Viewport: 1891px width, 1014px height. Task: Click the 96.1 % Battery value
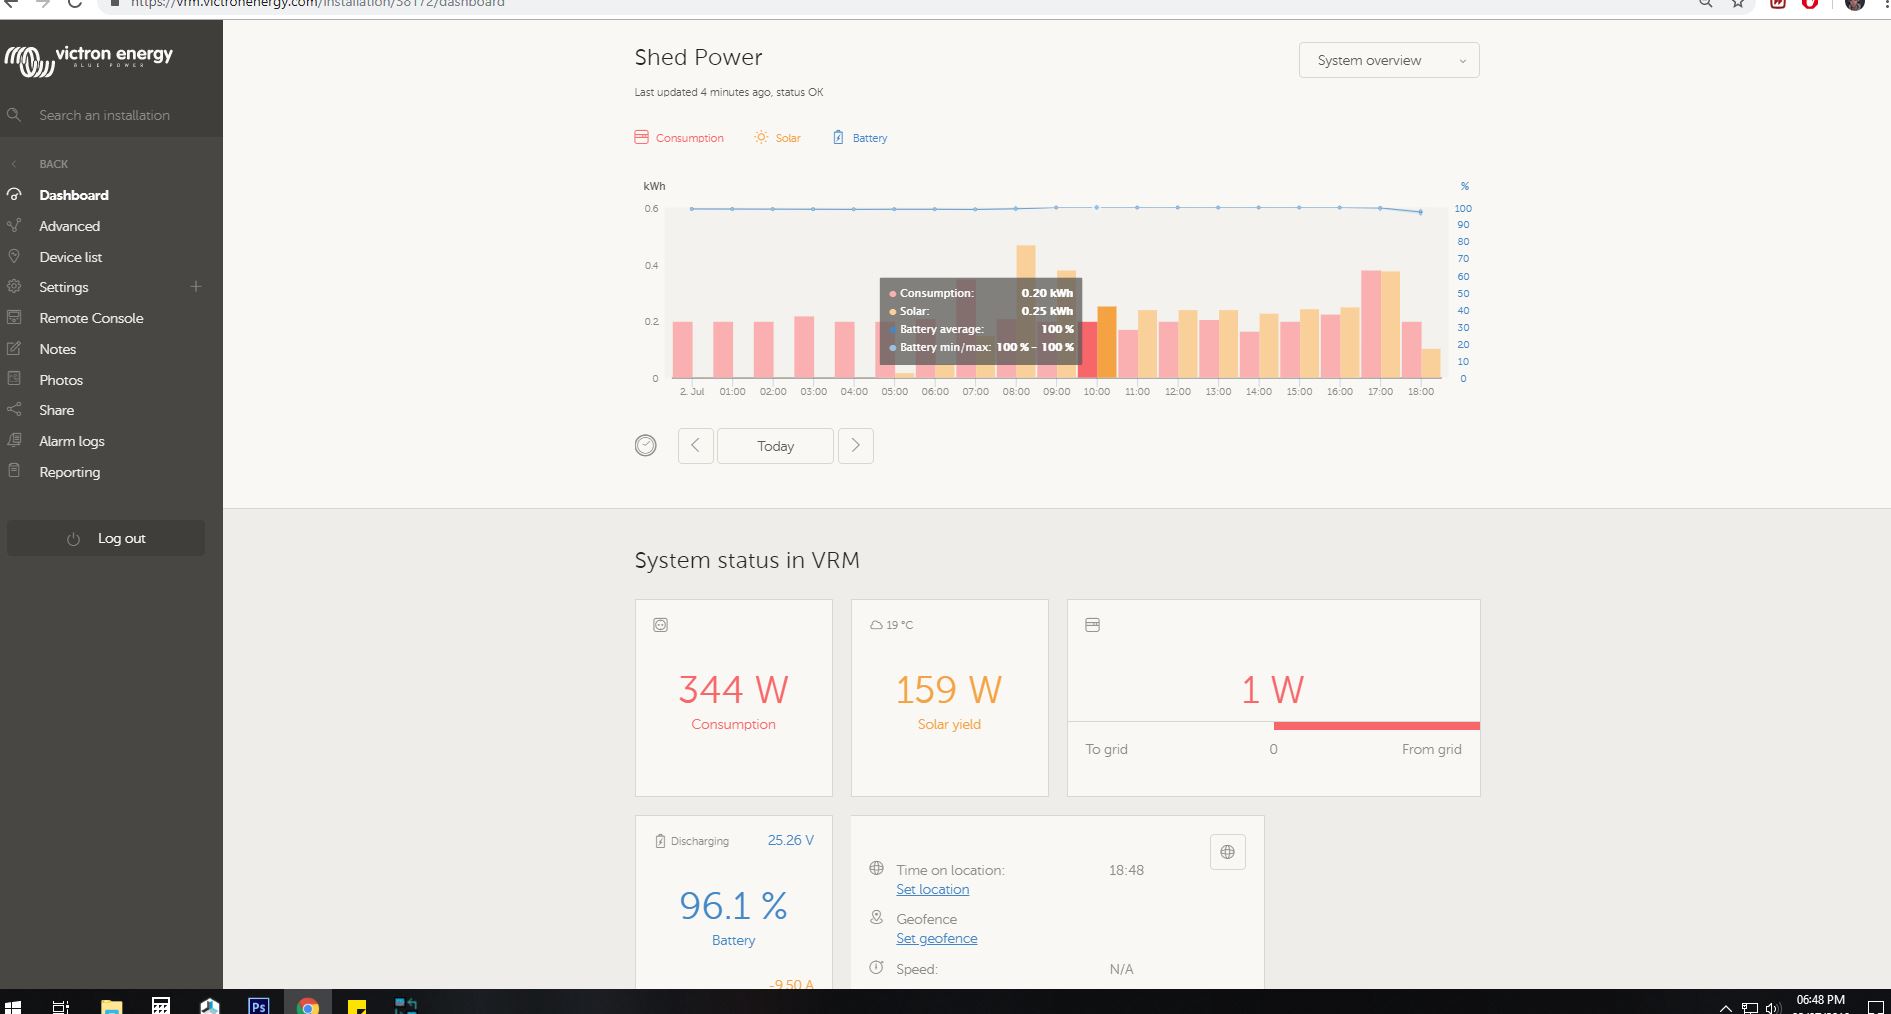click(x=733, y=905)
